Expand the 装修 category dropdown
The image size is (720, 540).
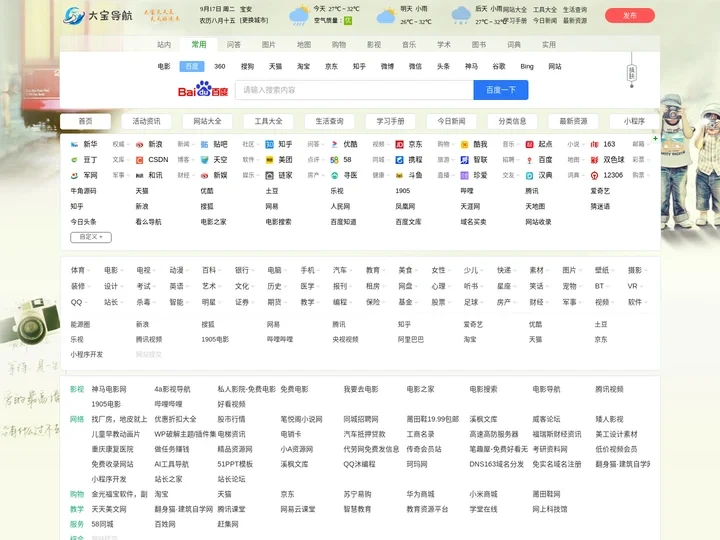[x=81, y=286]
